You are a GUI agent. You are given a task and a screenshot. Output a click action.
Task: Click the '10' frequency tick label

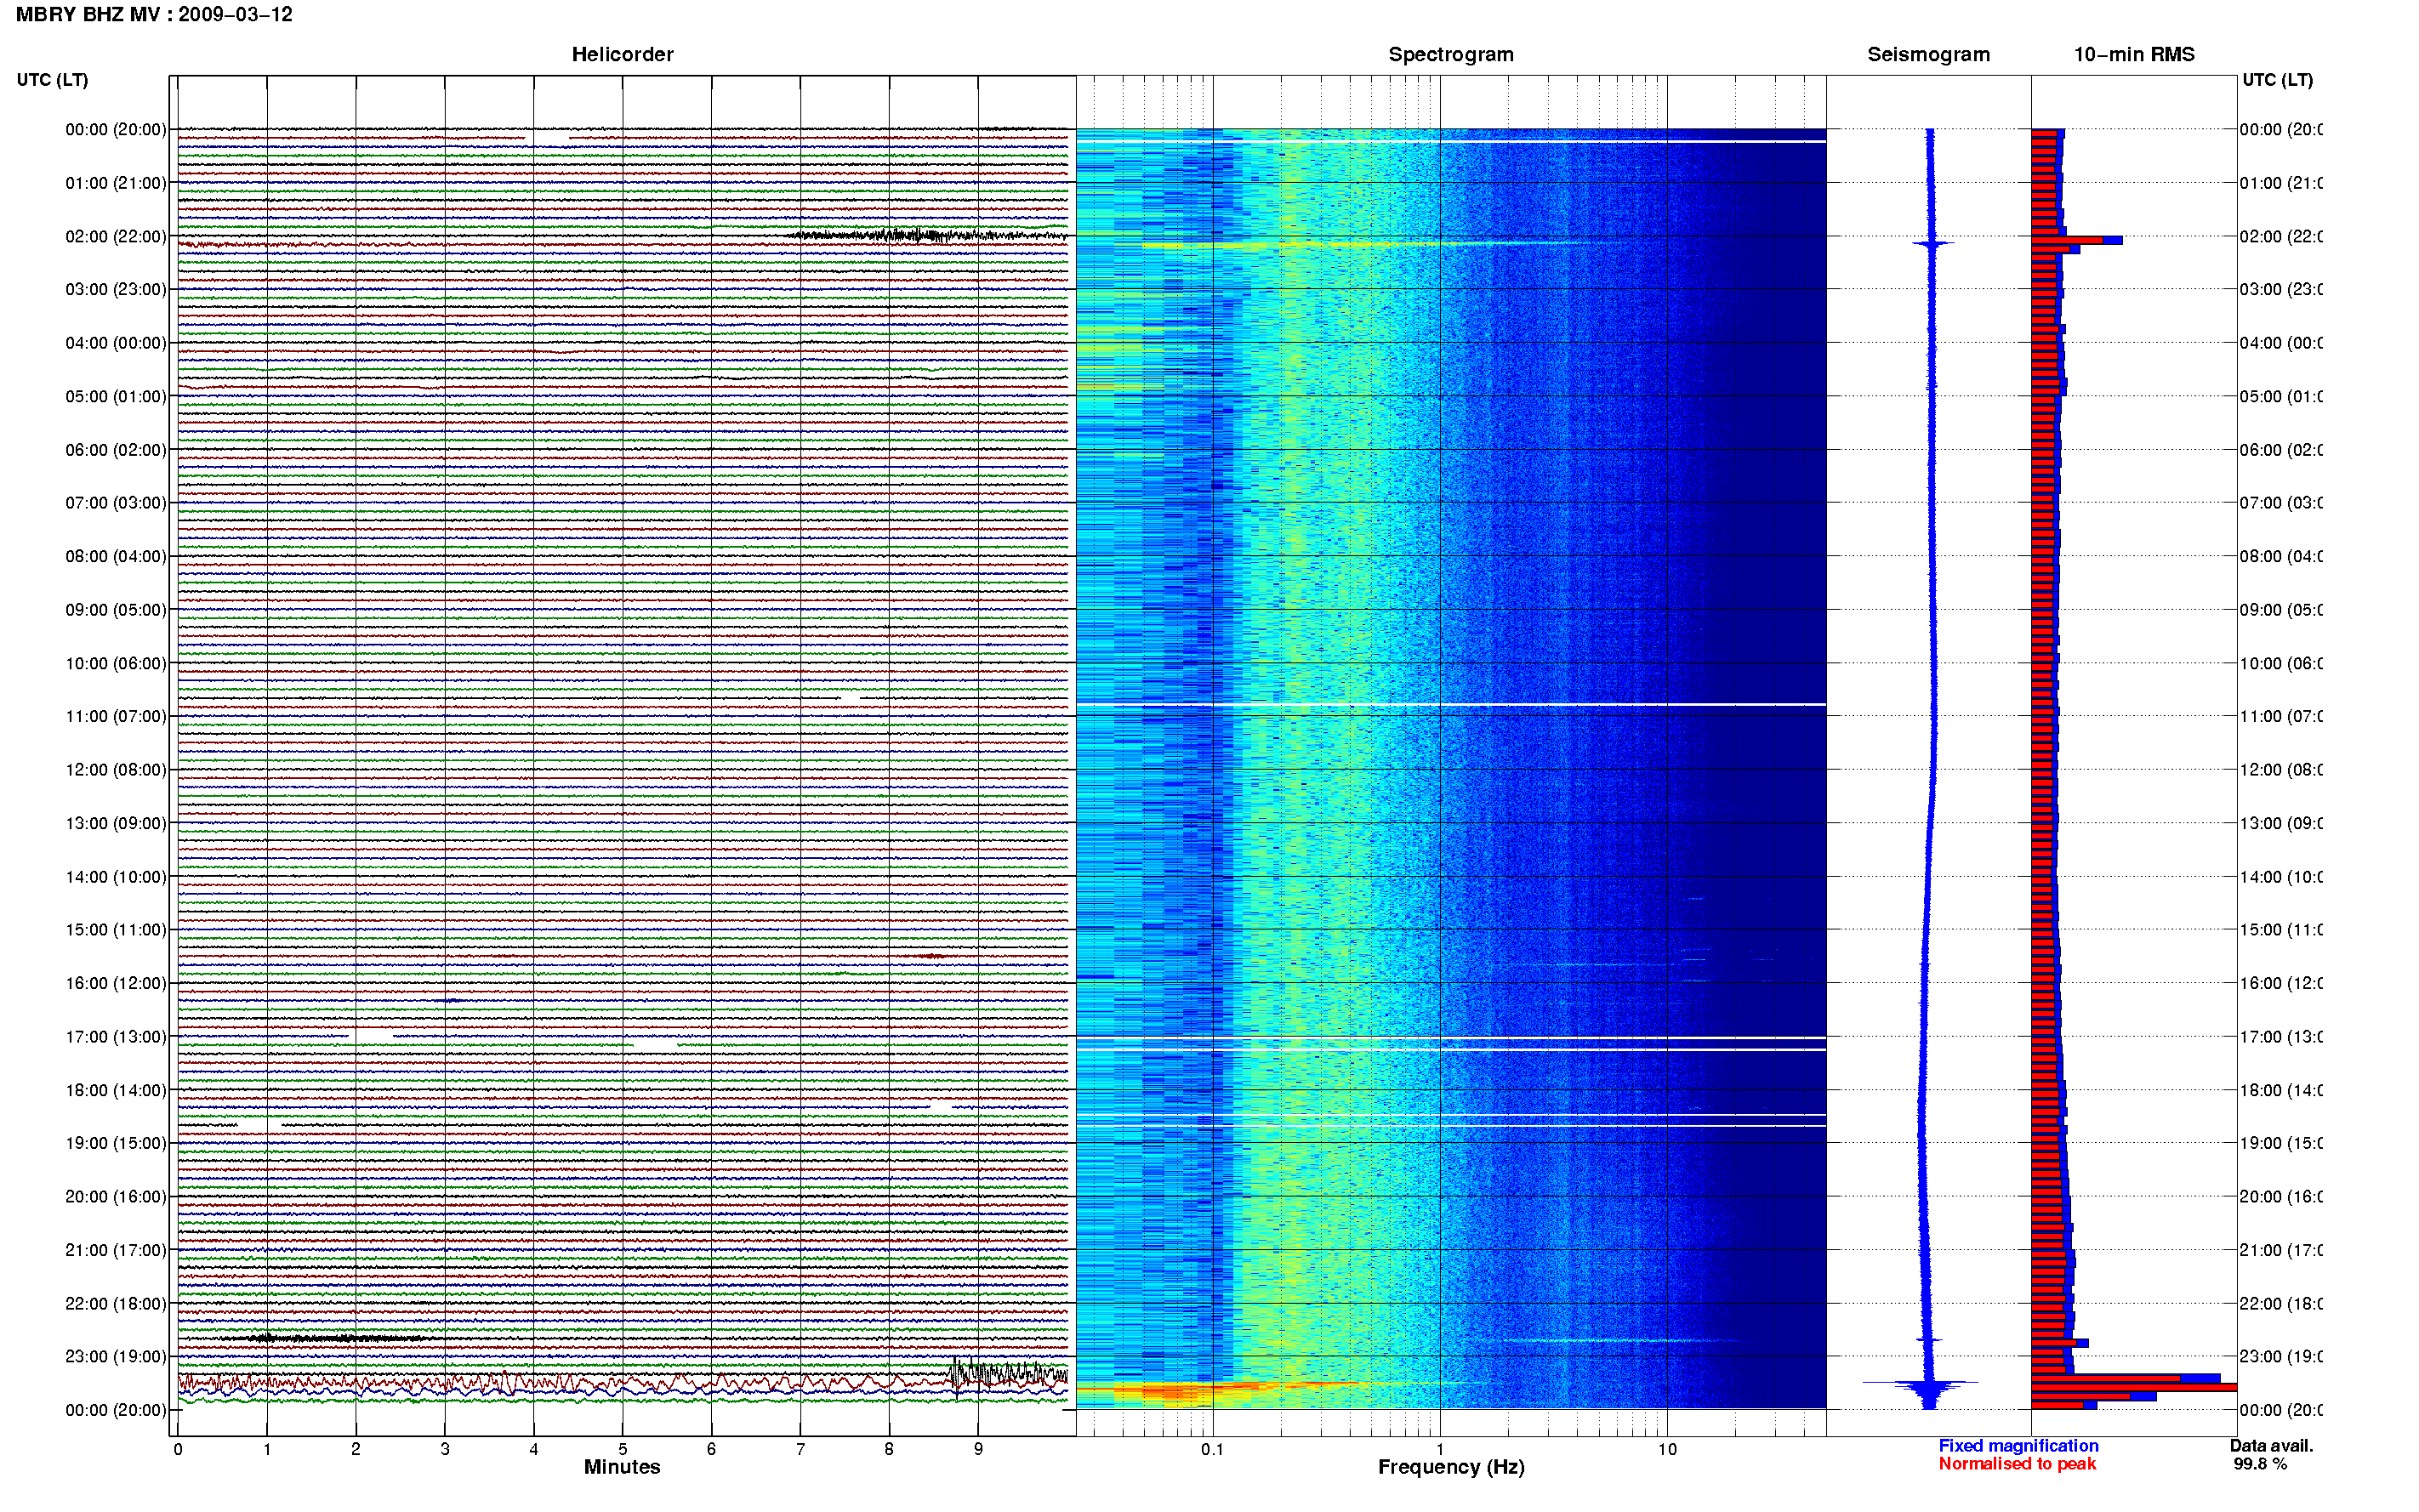[x=1667, y=1449]
